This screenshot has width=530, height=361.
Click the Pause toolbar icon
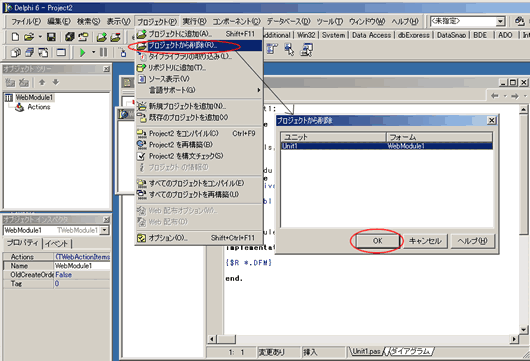[x=104, y=52]
